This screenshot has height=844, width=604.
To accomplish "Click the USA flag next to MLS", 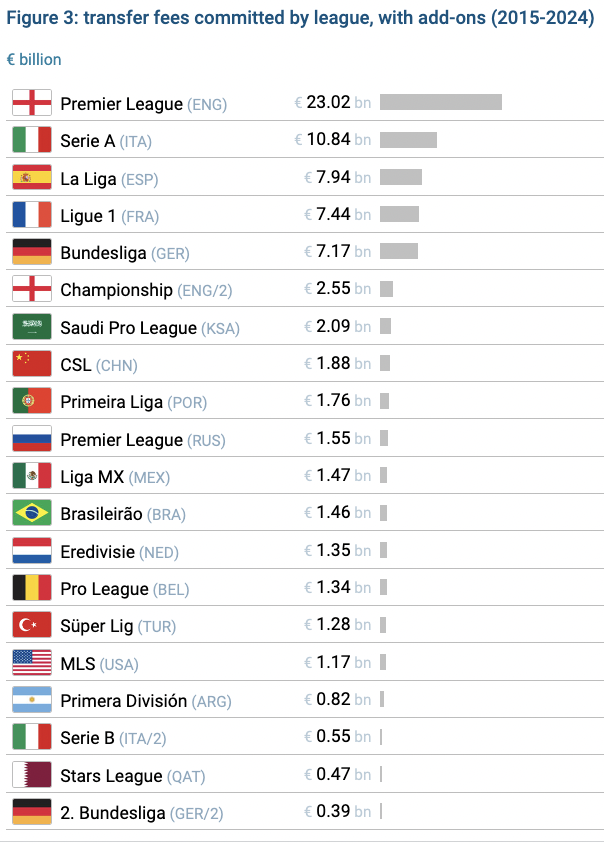I will [x=31, y=662].
